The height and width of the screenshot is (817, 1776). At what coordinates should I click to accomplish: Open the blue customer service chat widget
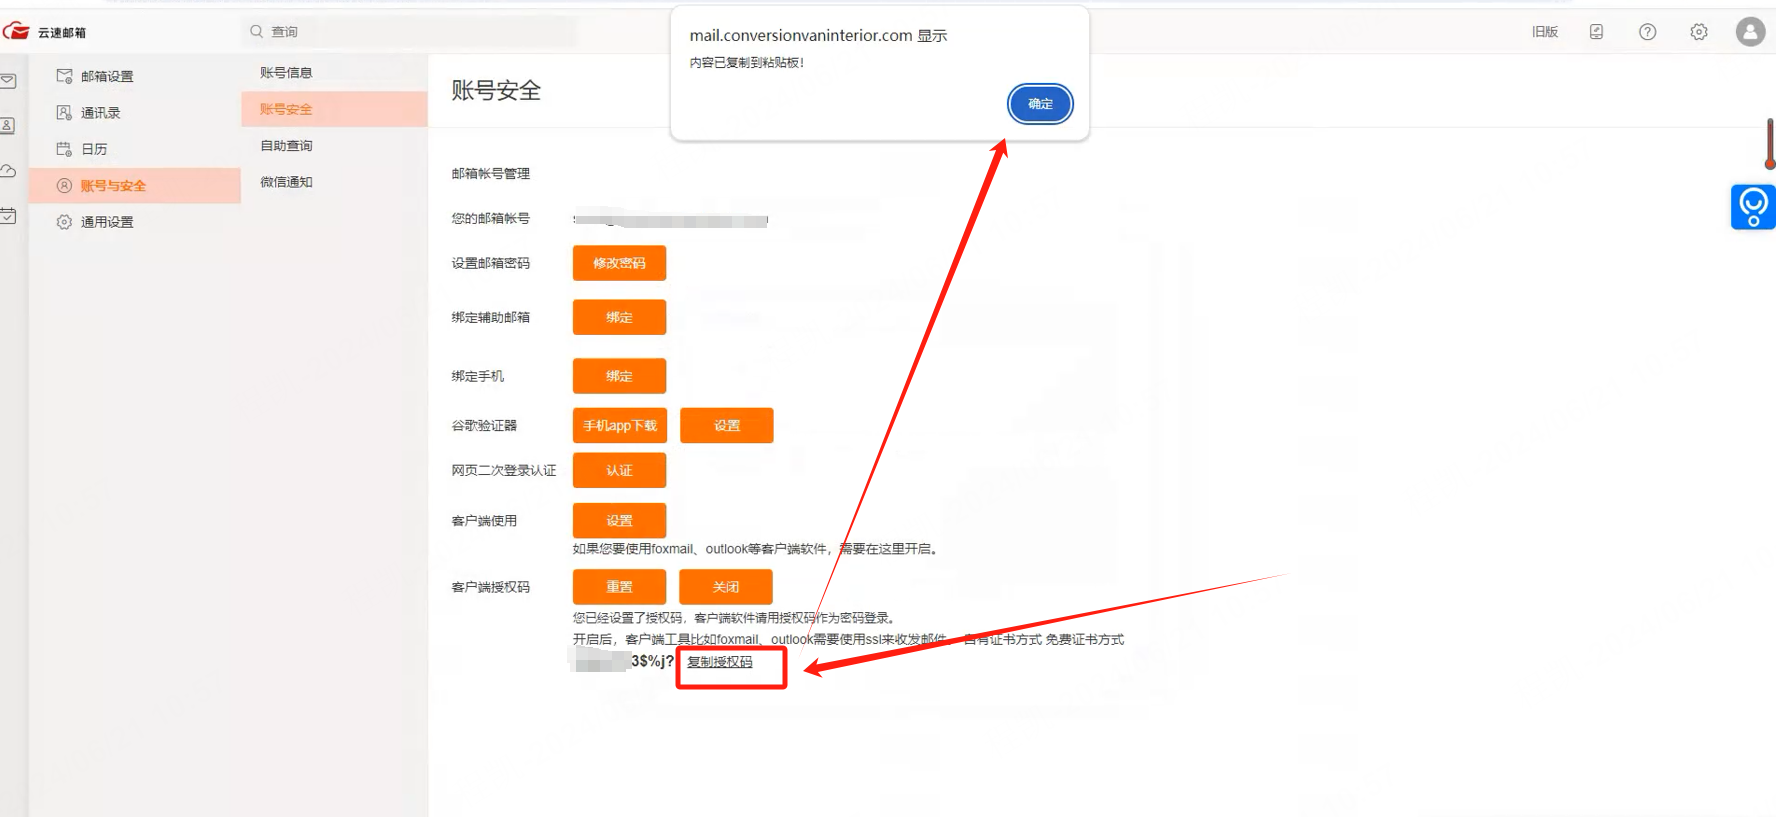(x=1753, y=207)
